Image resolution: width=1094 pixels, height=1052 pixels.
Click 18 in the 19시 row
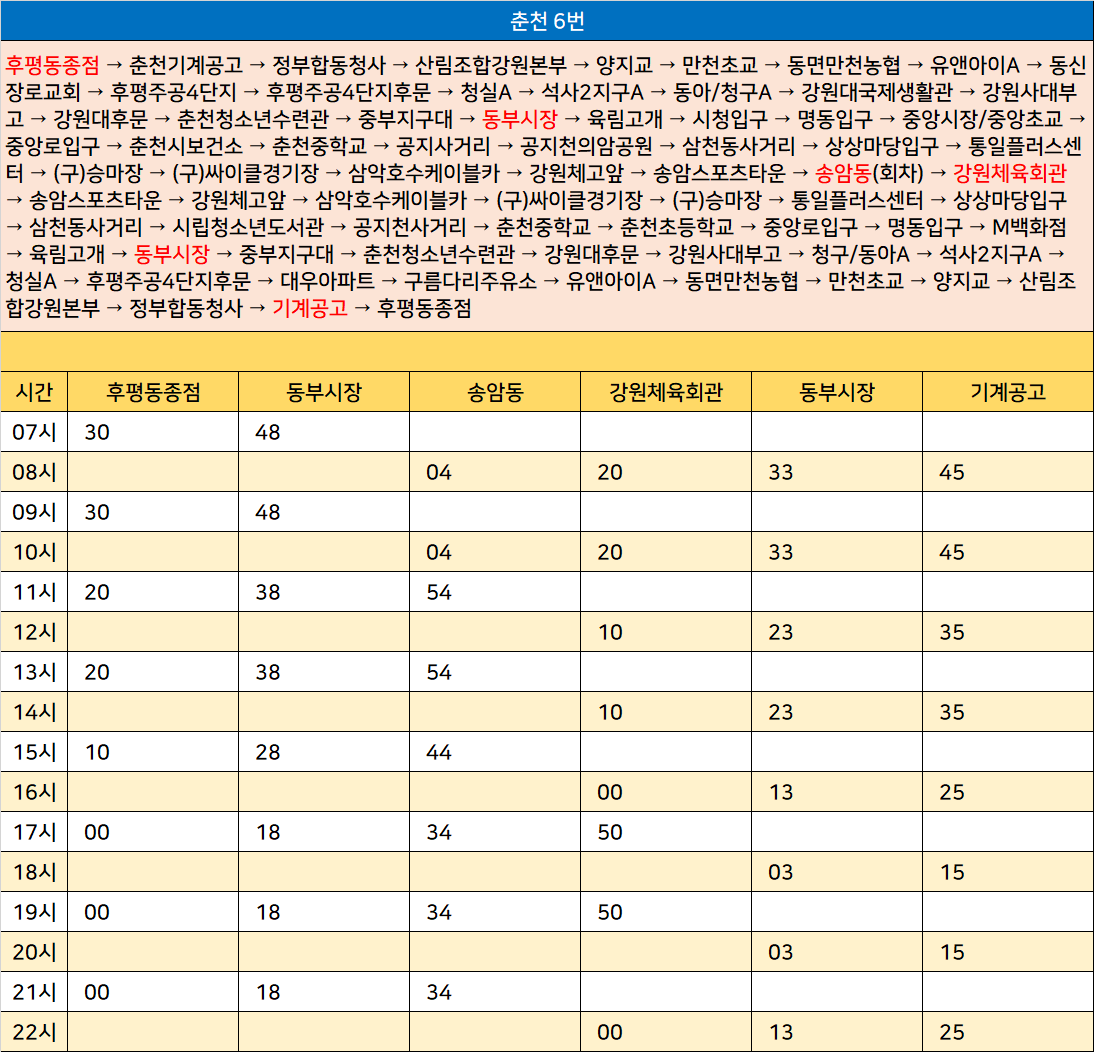(268, 912)
